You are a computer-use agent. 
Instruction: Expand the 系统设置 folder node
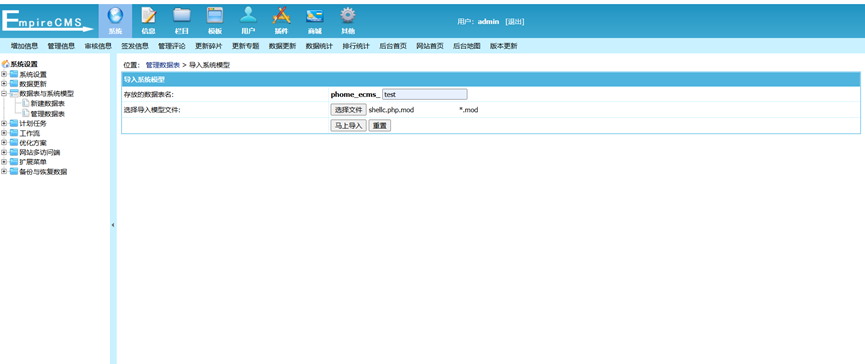pos(4,74)
